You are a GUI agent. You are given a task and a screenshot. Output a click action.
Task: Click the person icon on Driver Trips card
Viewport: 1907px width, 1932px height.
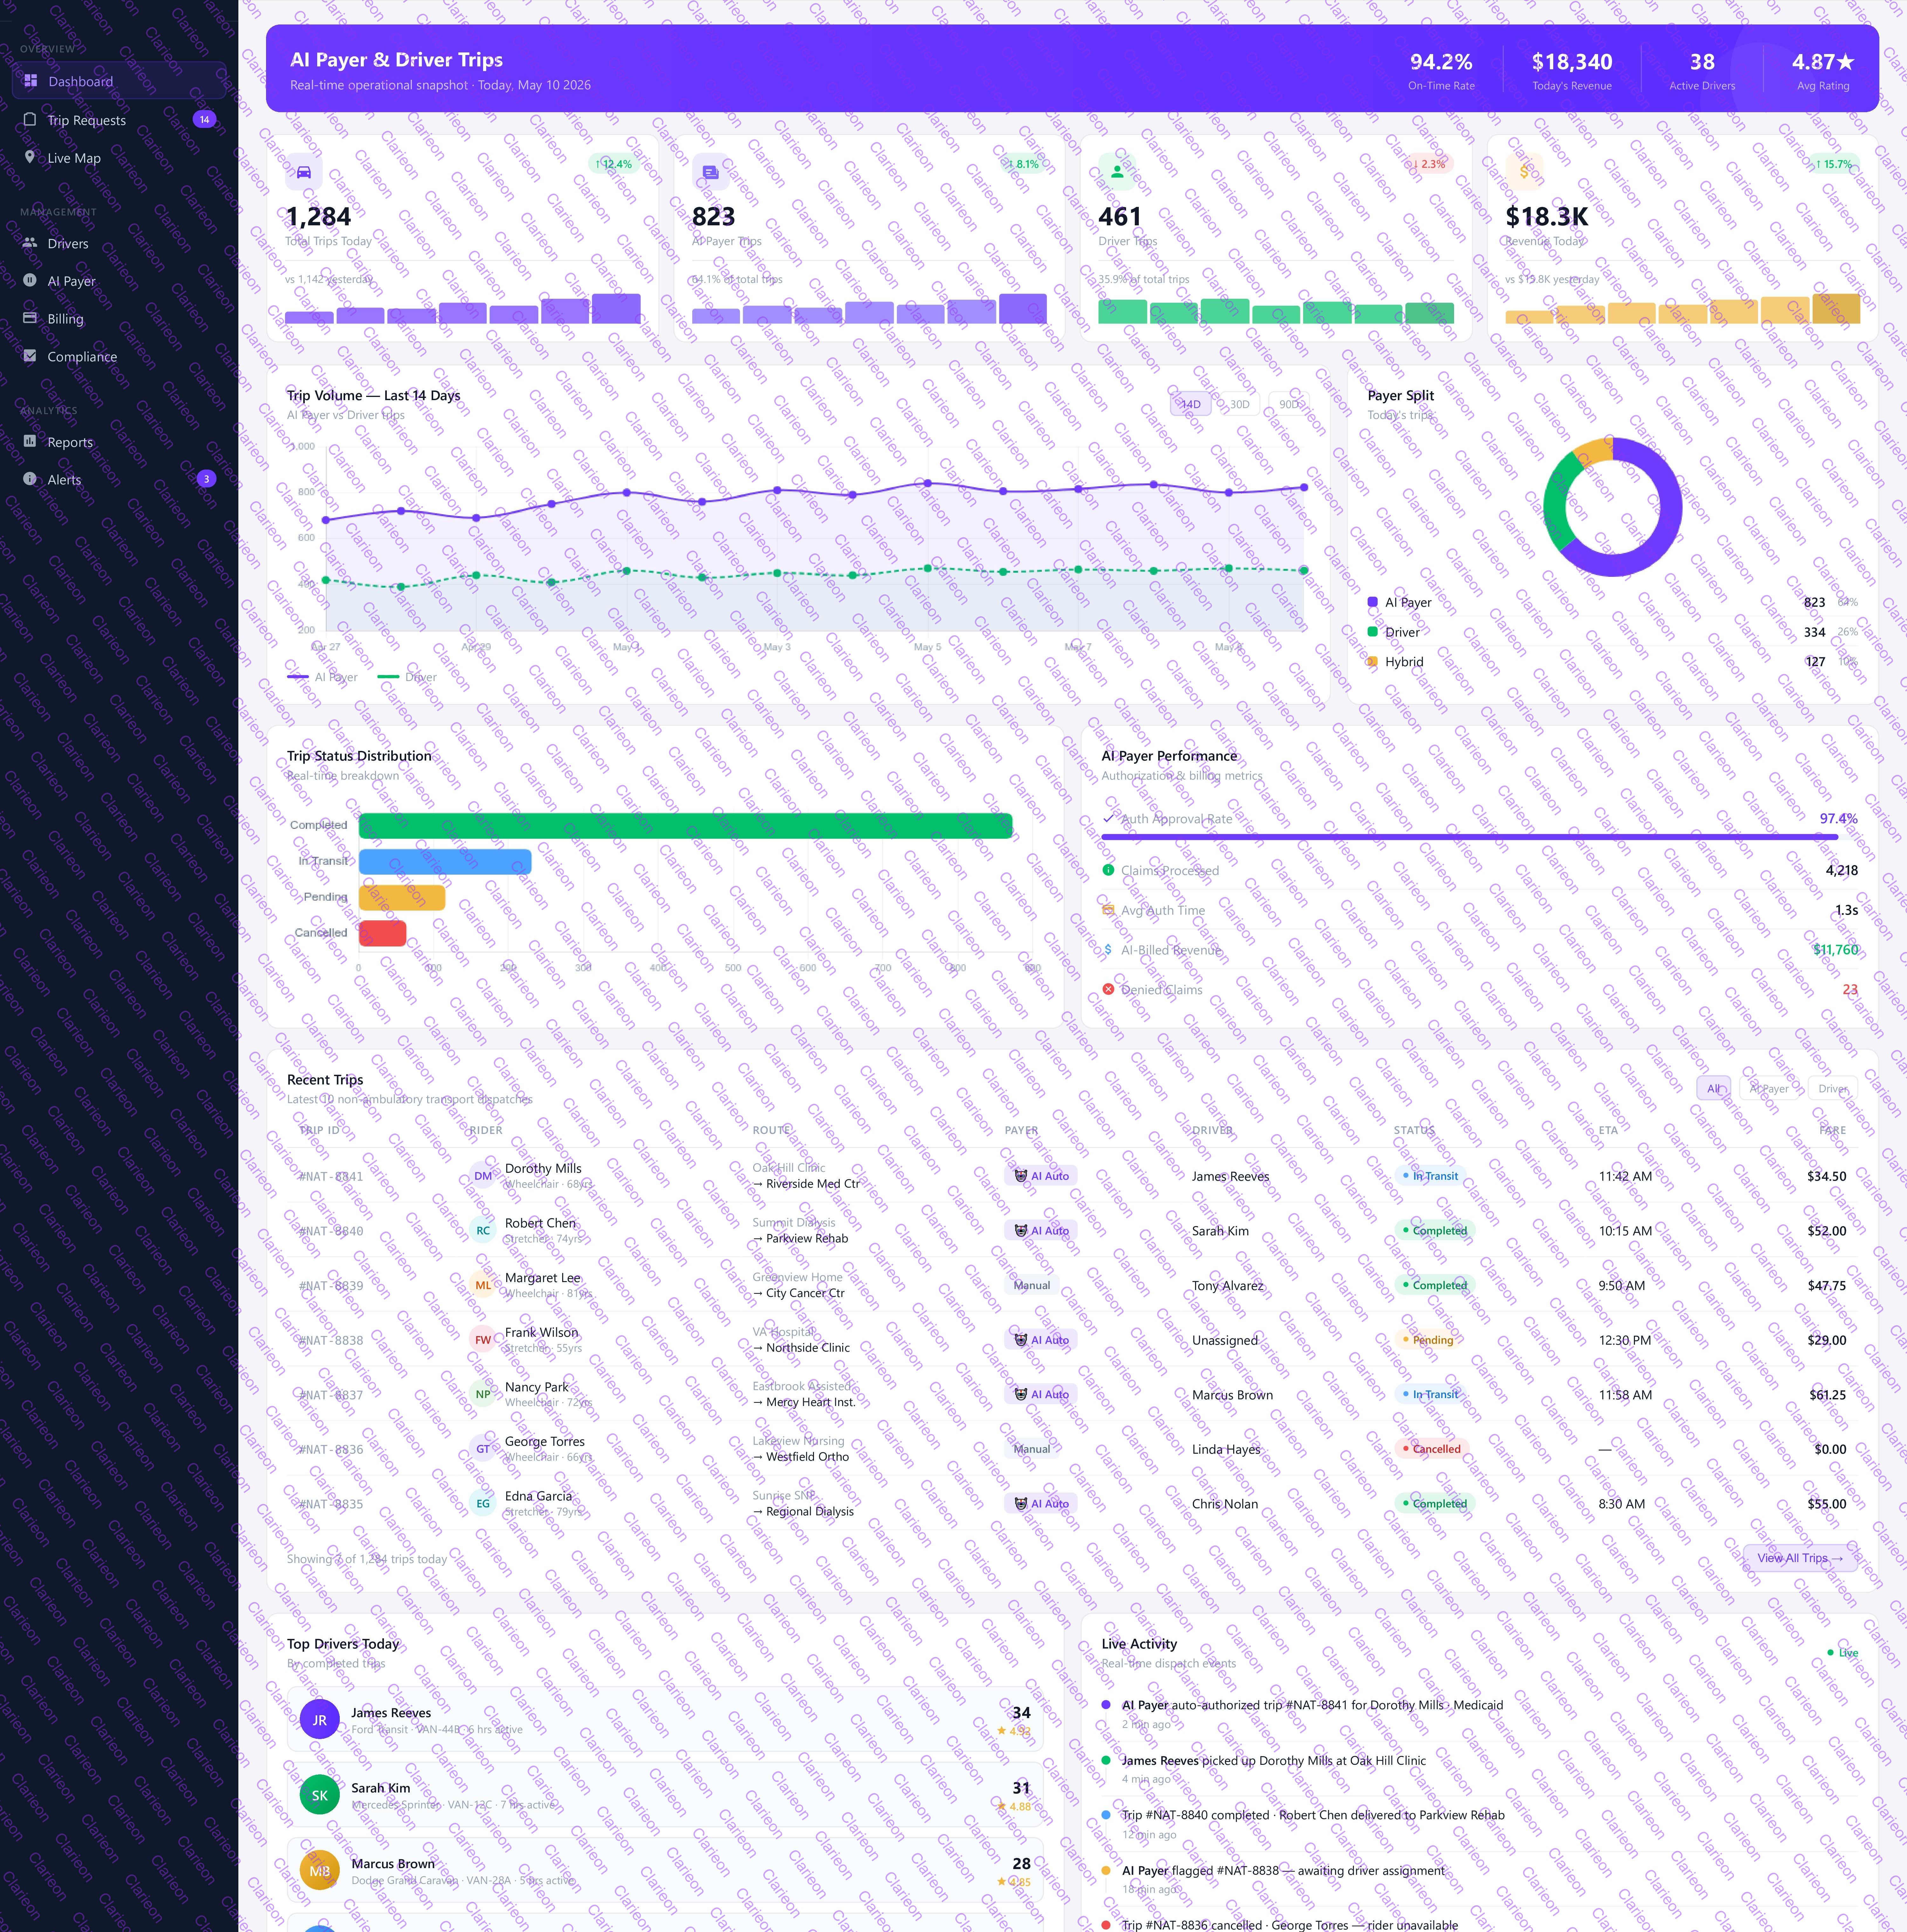1117,172
